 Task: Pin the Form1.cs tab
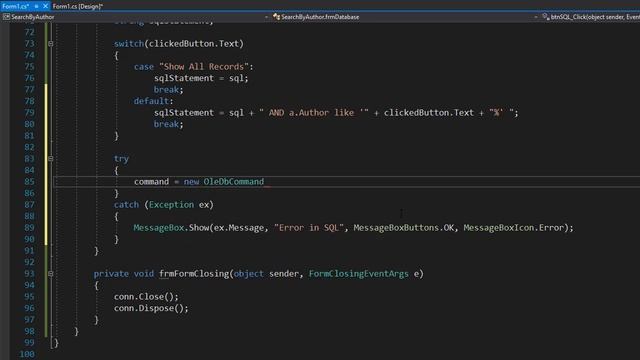tap(36, 6)
